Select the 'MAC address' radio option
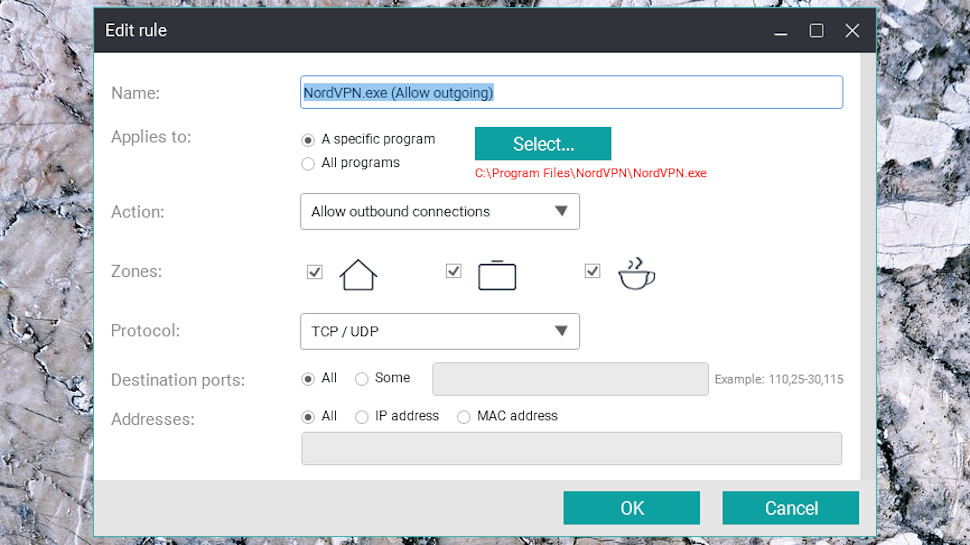The width and height of the screenshot is (970, 545). 463,417
